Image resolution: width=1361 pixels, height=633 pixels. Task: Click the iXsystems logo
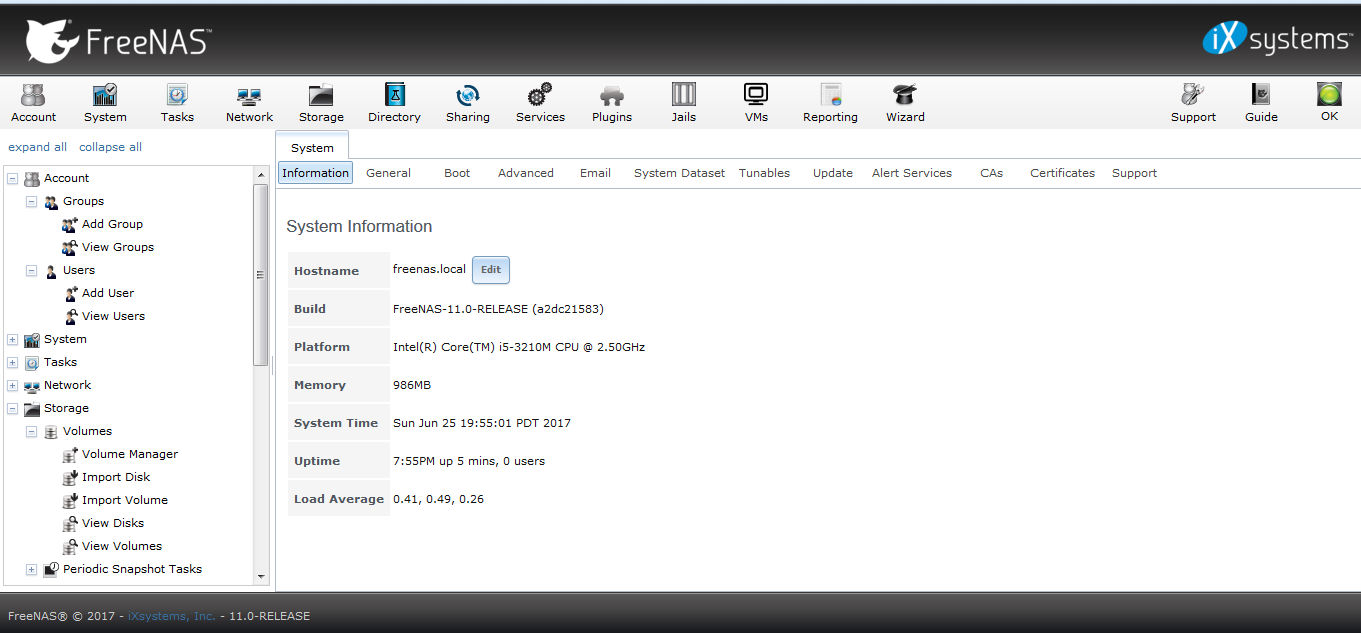tap(1277, 39)
